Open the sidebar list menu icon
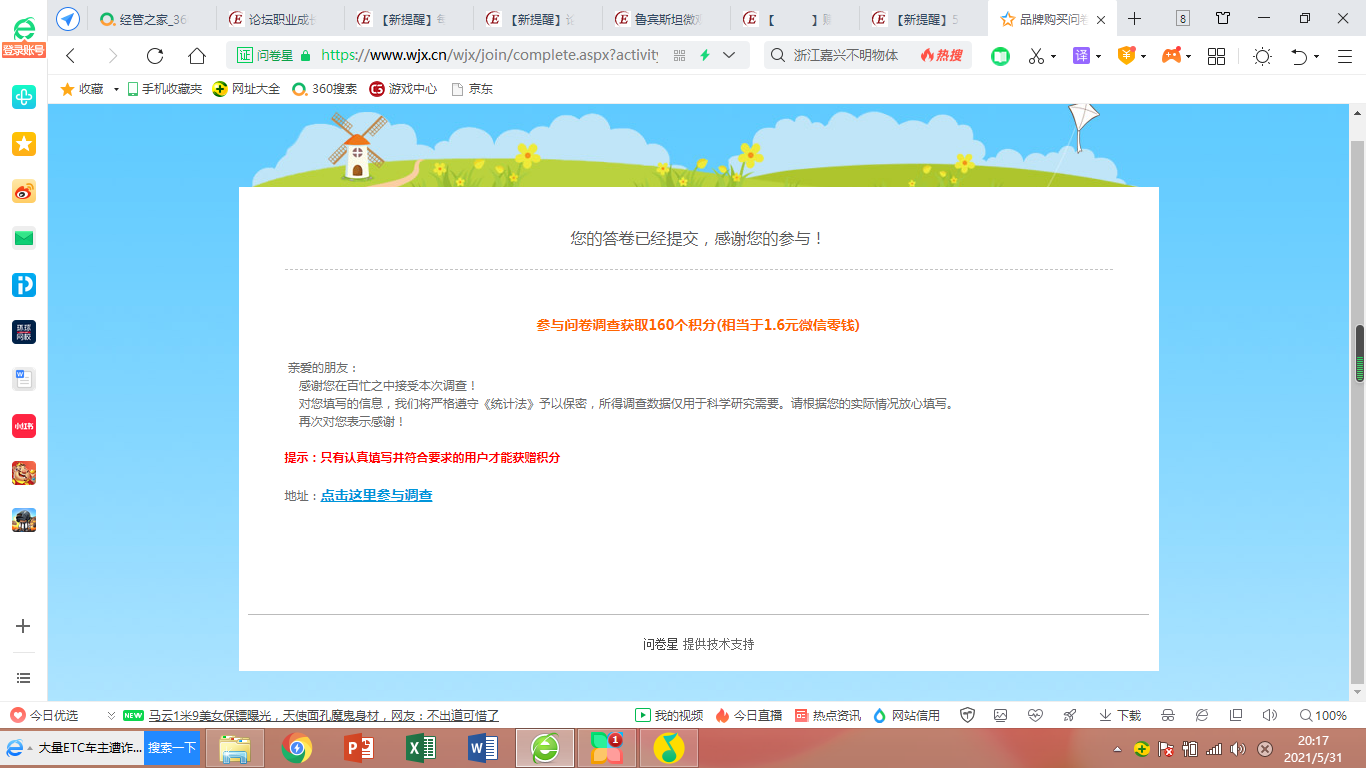 coord(24,677)
